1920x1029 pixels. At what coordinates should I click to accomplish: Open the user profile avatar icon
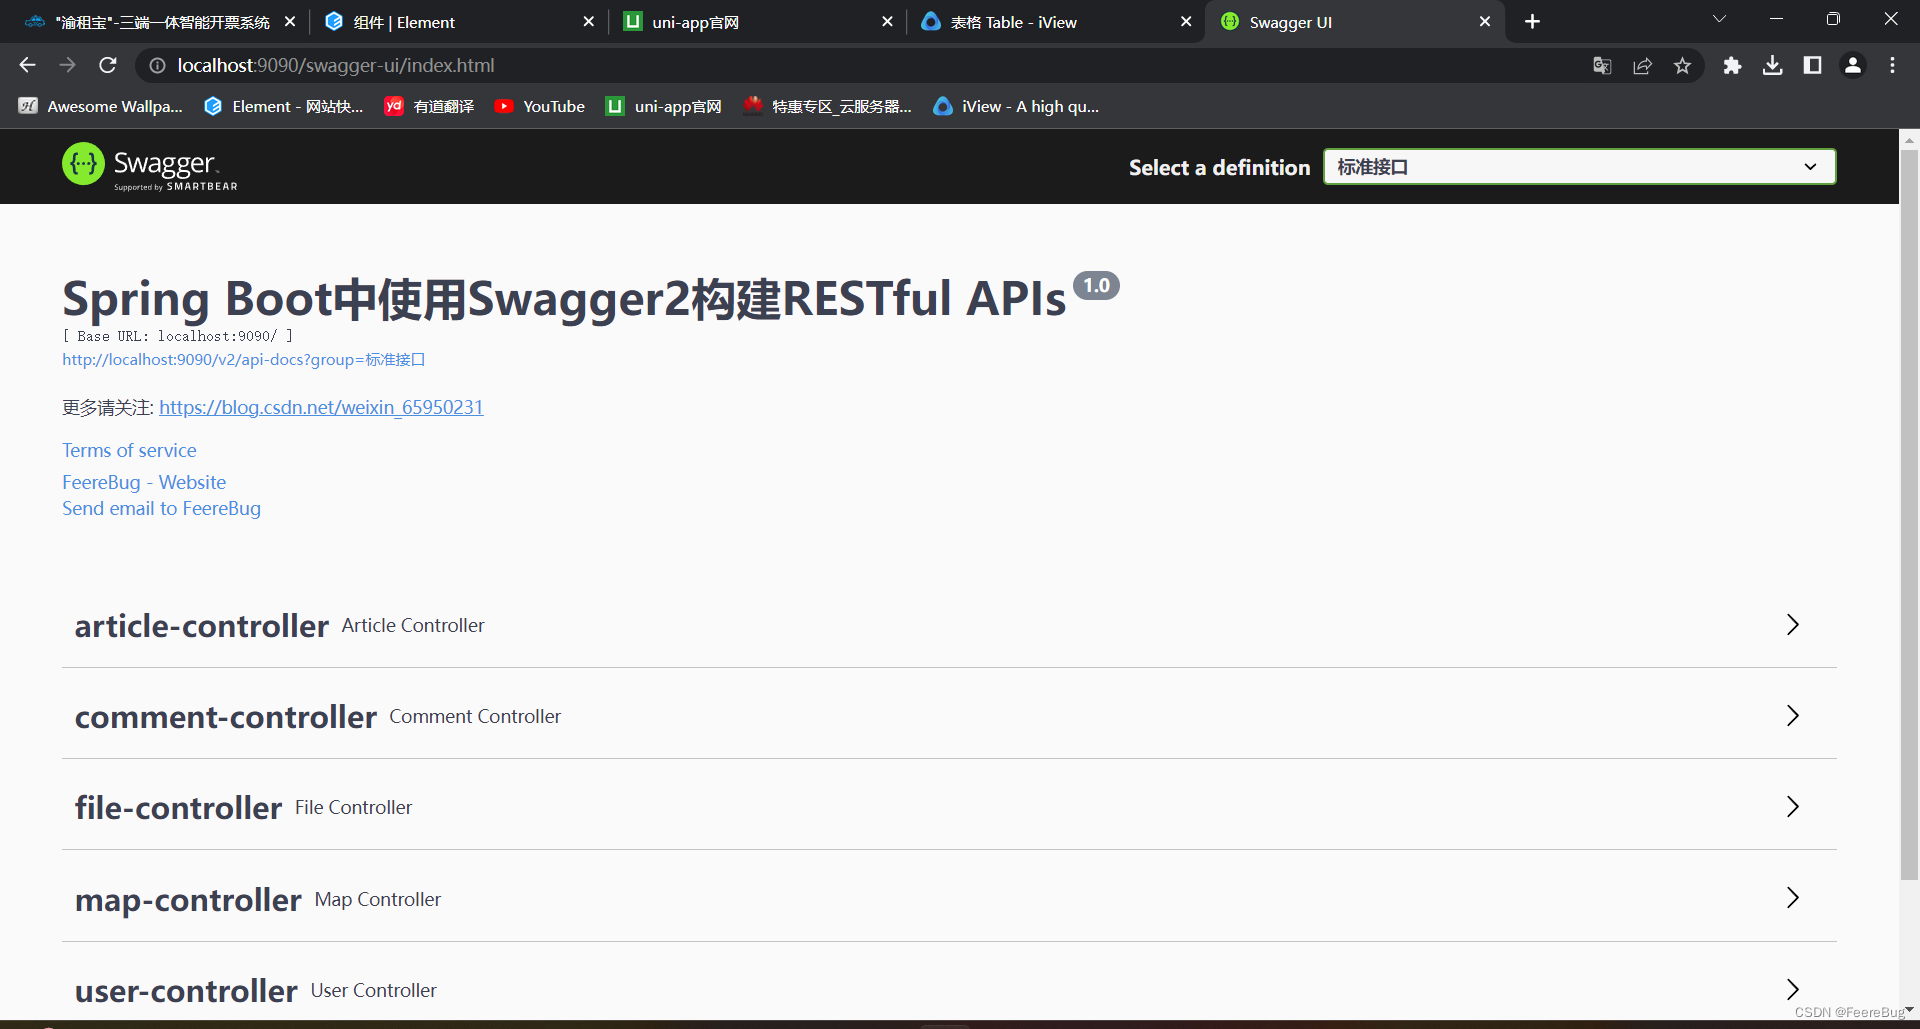pyautogui.click(x=1853, y=65)
